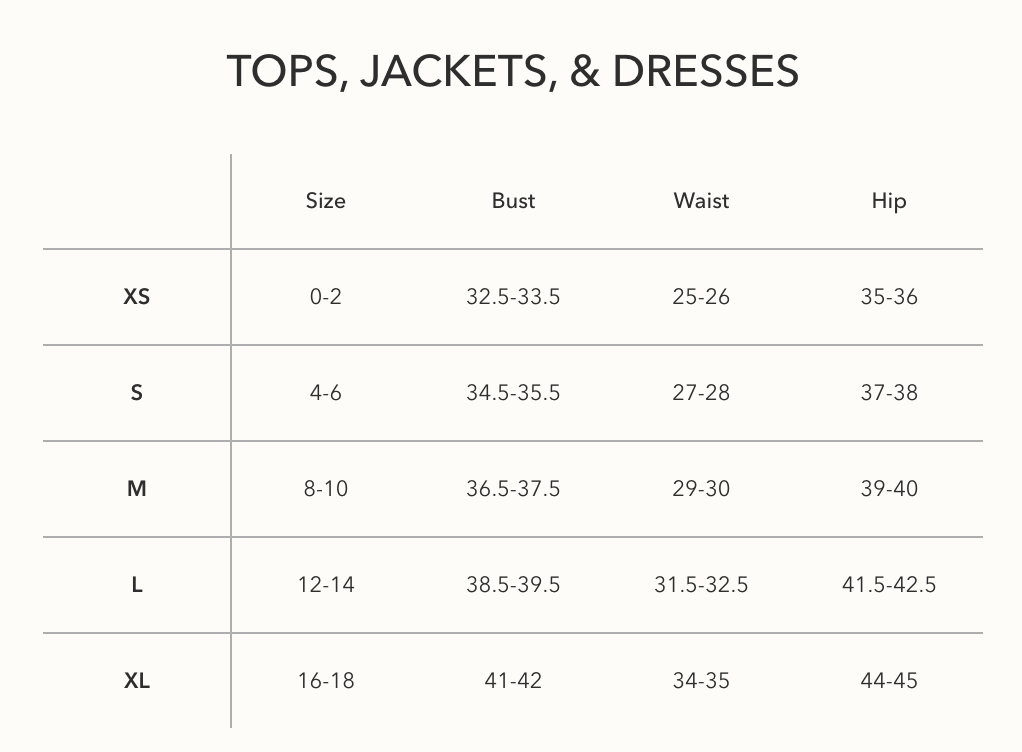Image resolution: width=1022 pixels, height=752 pixels.
Task: Select the Hip column header
Action: pos(888,201)
